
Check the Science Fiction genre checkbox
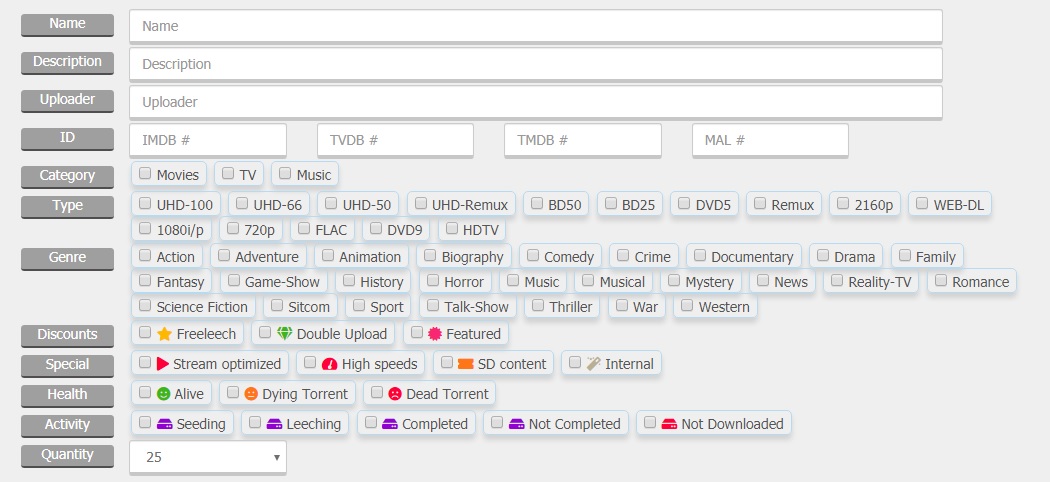pyautogui.click(x=145, y=305)
